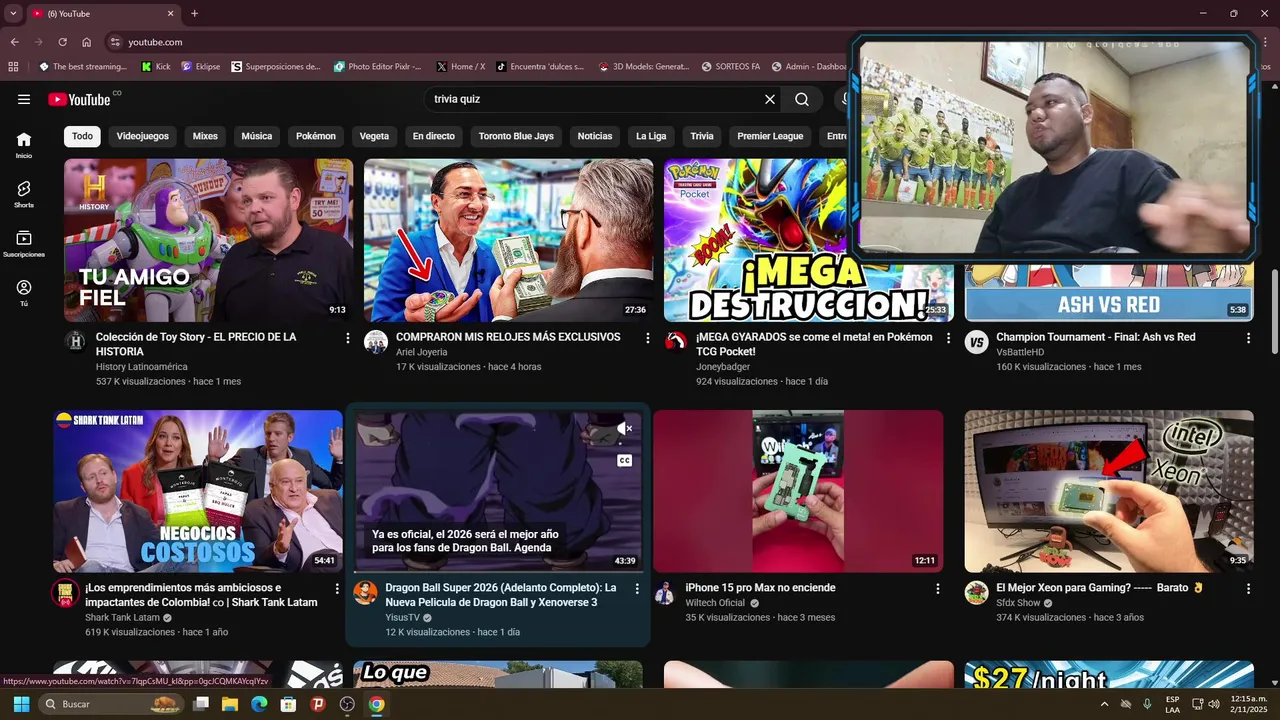Open the Tú profile sidebar item

pos(24,292)
